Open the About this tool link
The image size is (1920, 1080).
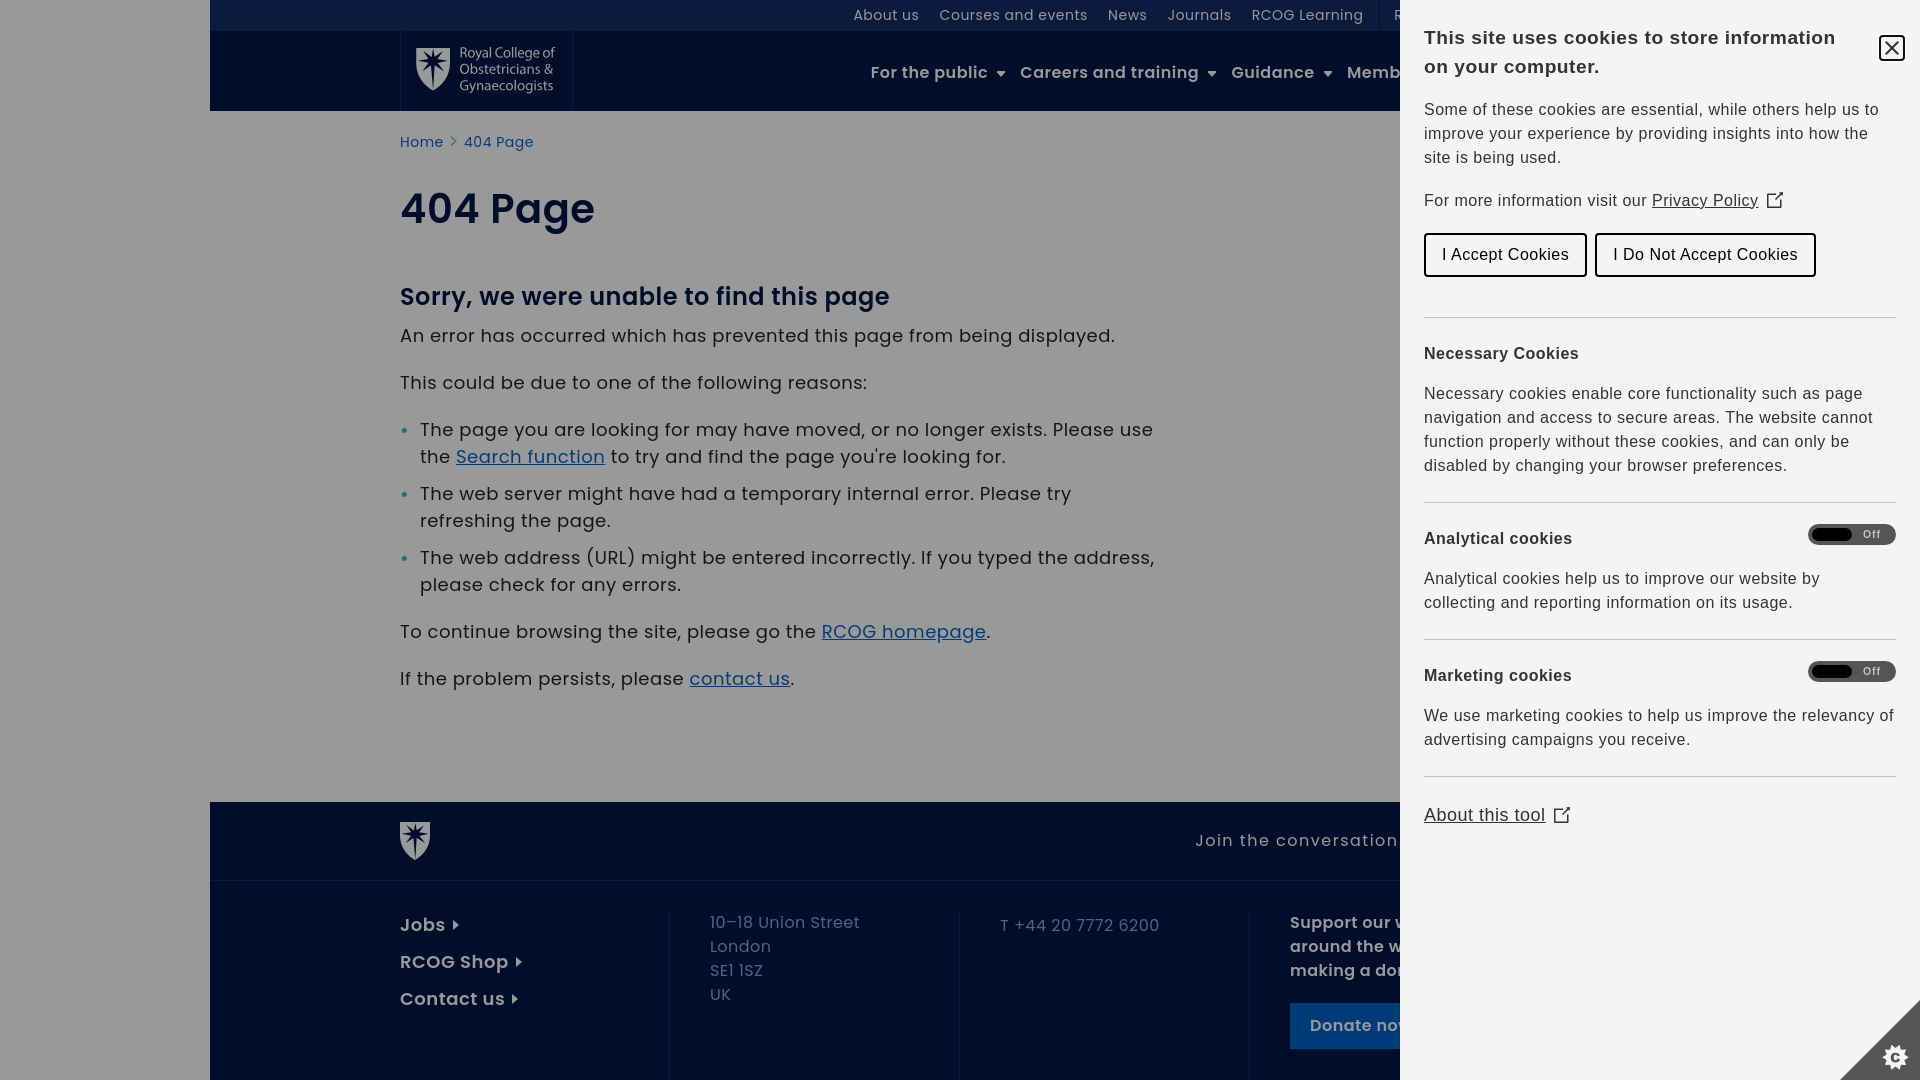[1484, 815]
